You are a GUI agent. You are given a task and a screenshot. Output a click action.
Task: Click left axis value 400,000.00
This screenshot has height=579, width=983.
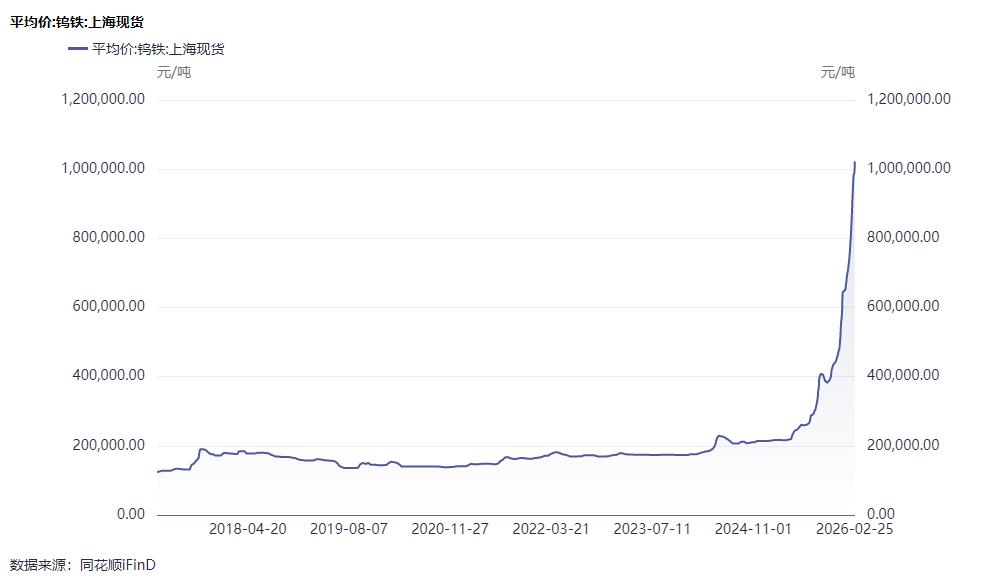point(110,375)
